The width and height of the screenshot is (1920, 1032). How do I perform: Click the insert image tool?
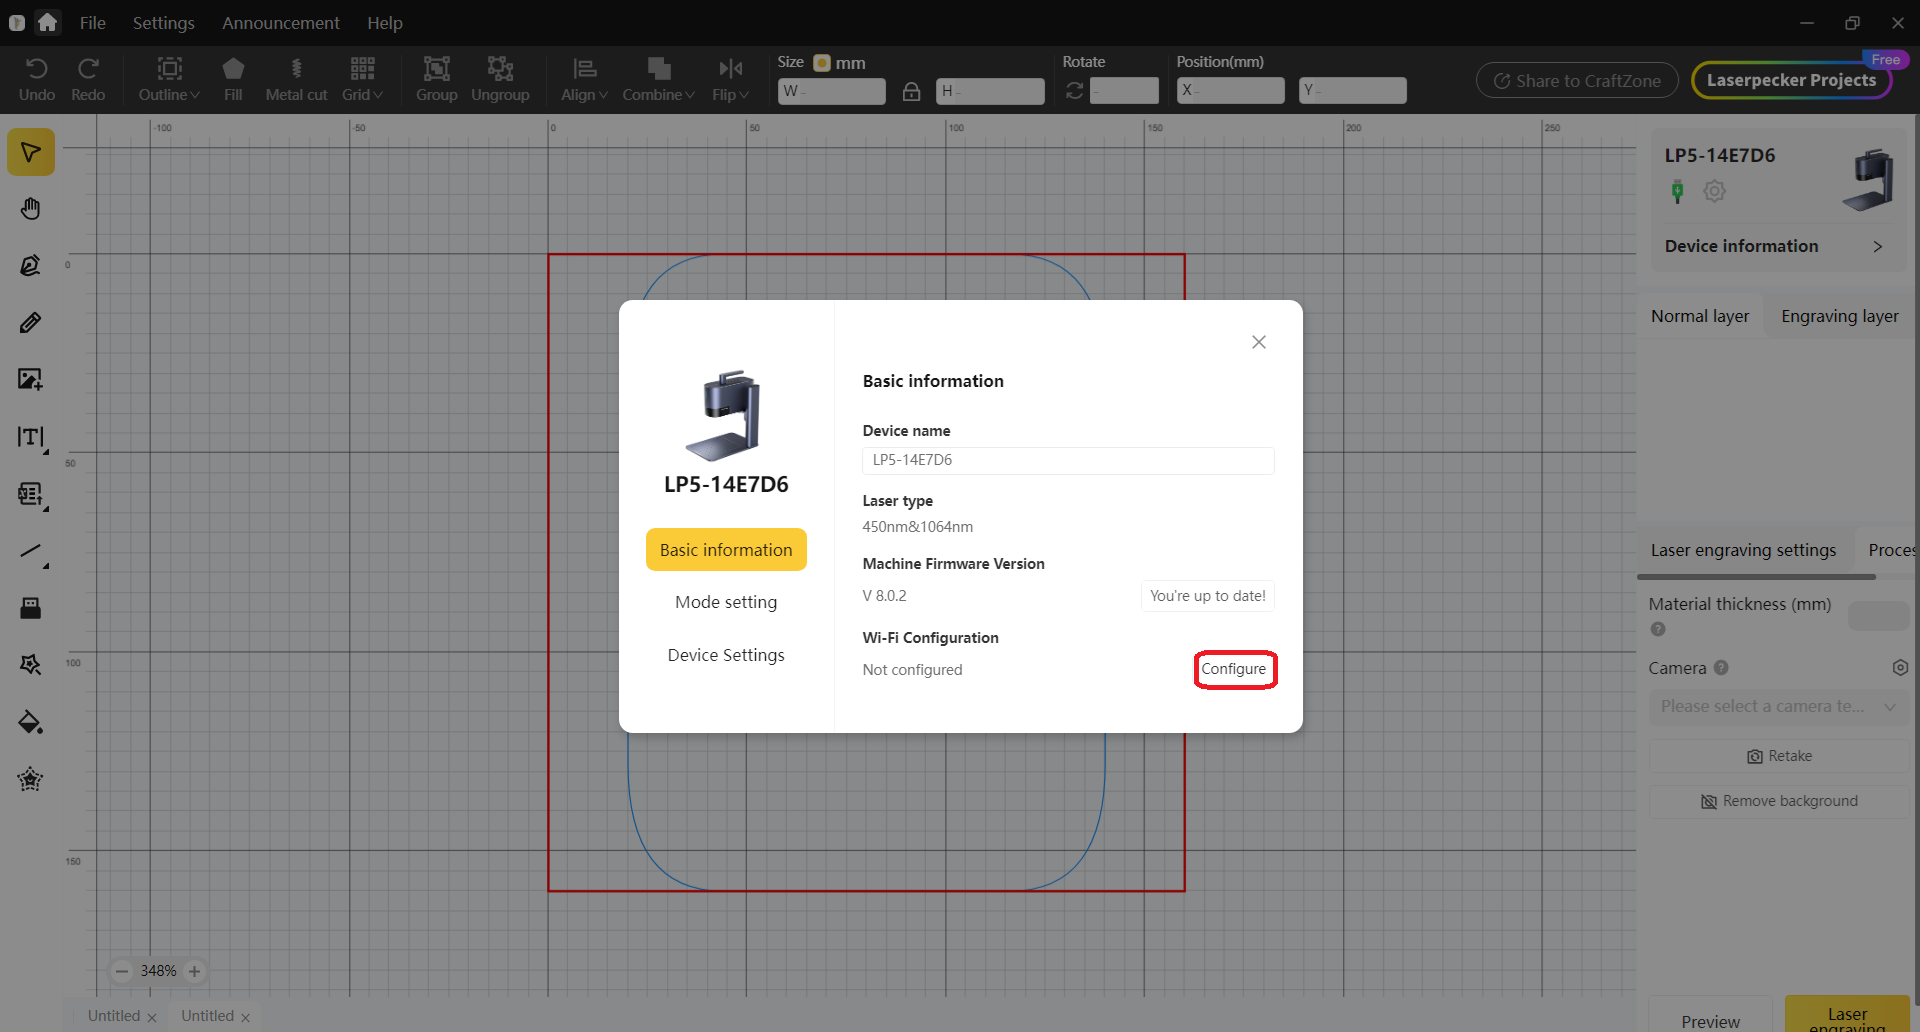click(x=31, y=380)
